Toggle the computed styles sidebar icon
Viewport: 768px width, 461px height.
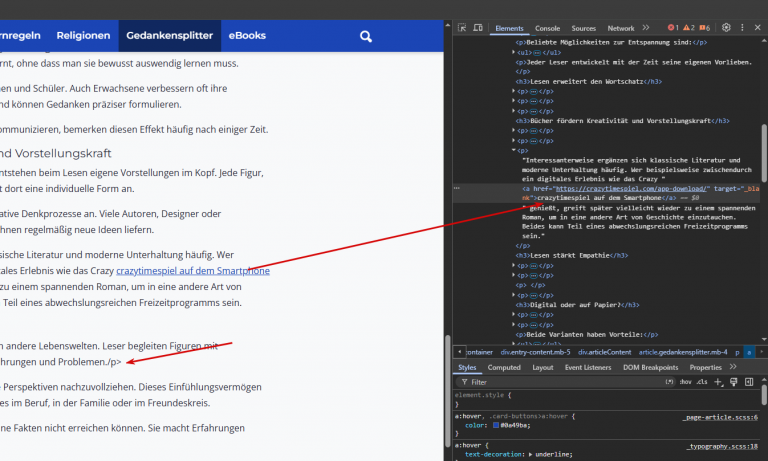coord(749,382)
